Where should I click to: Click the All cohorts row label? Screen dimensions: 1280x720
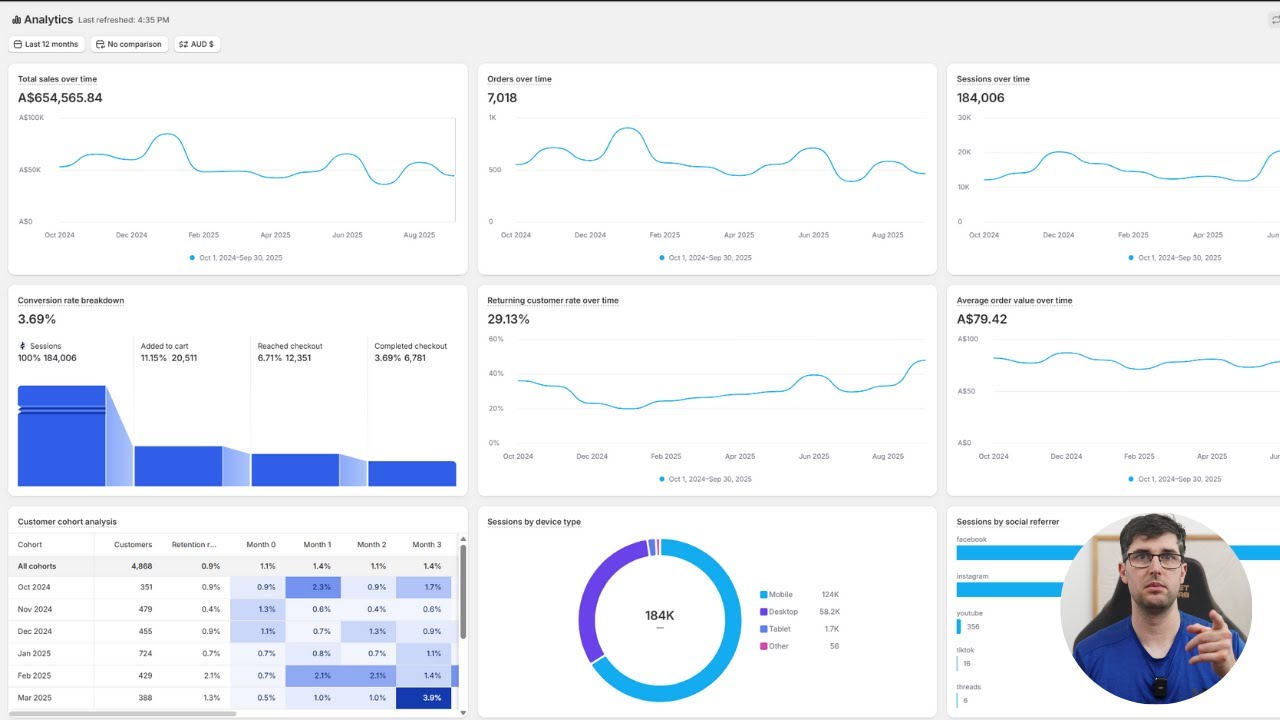coord(37,566)
